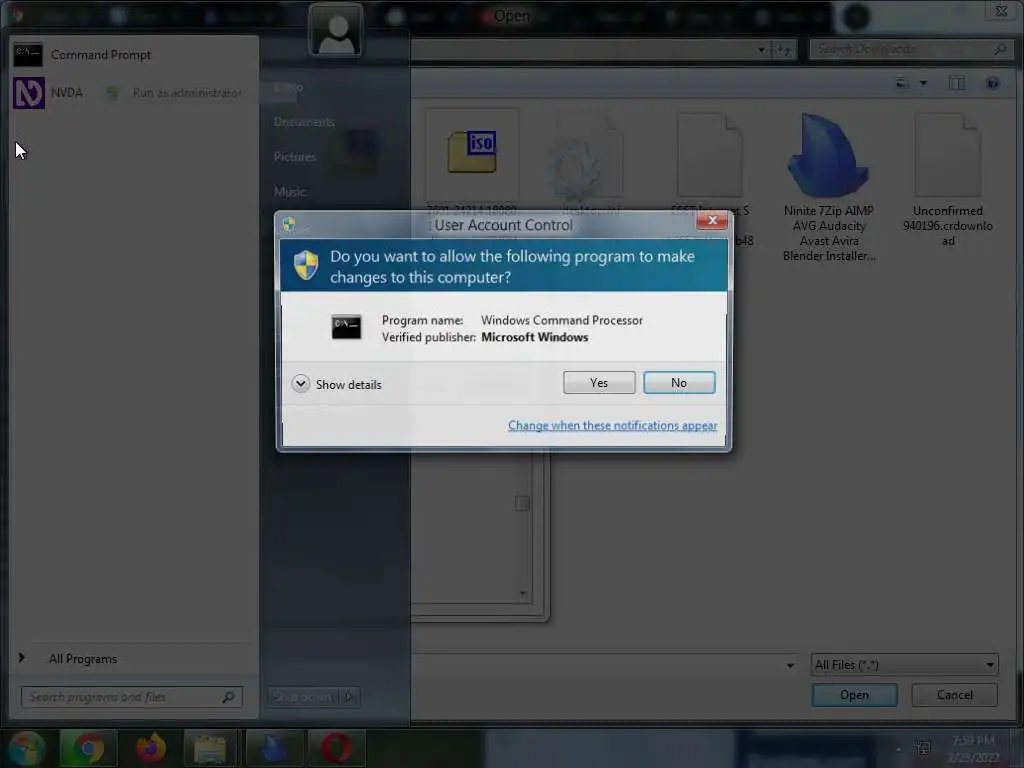Viewport: 1024px width, 768px height.
Task: Expand All Programs in Start menu
Action: click(82, 659)
